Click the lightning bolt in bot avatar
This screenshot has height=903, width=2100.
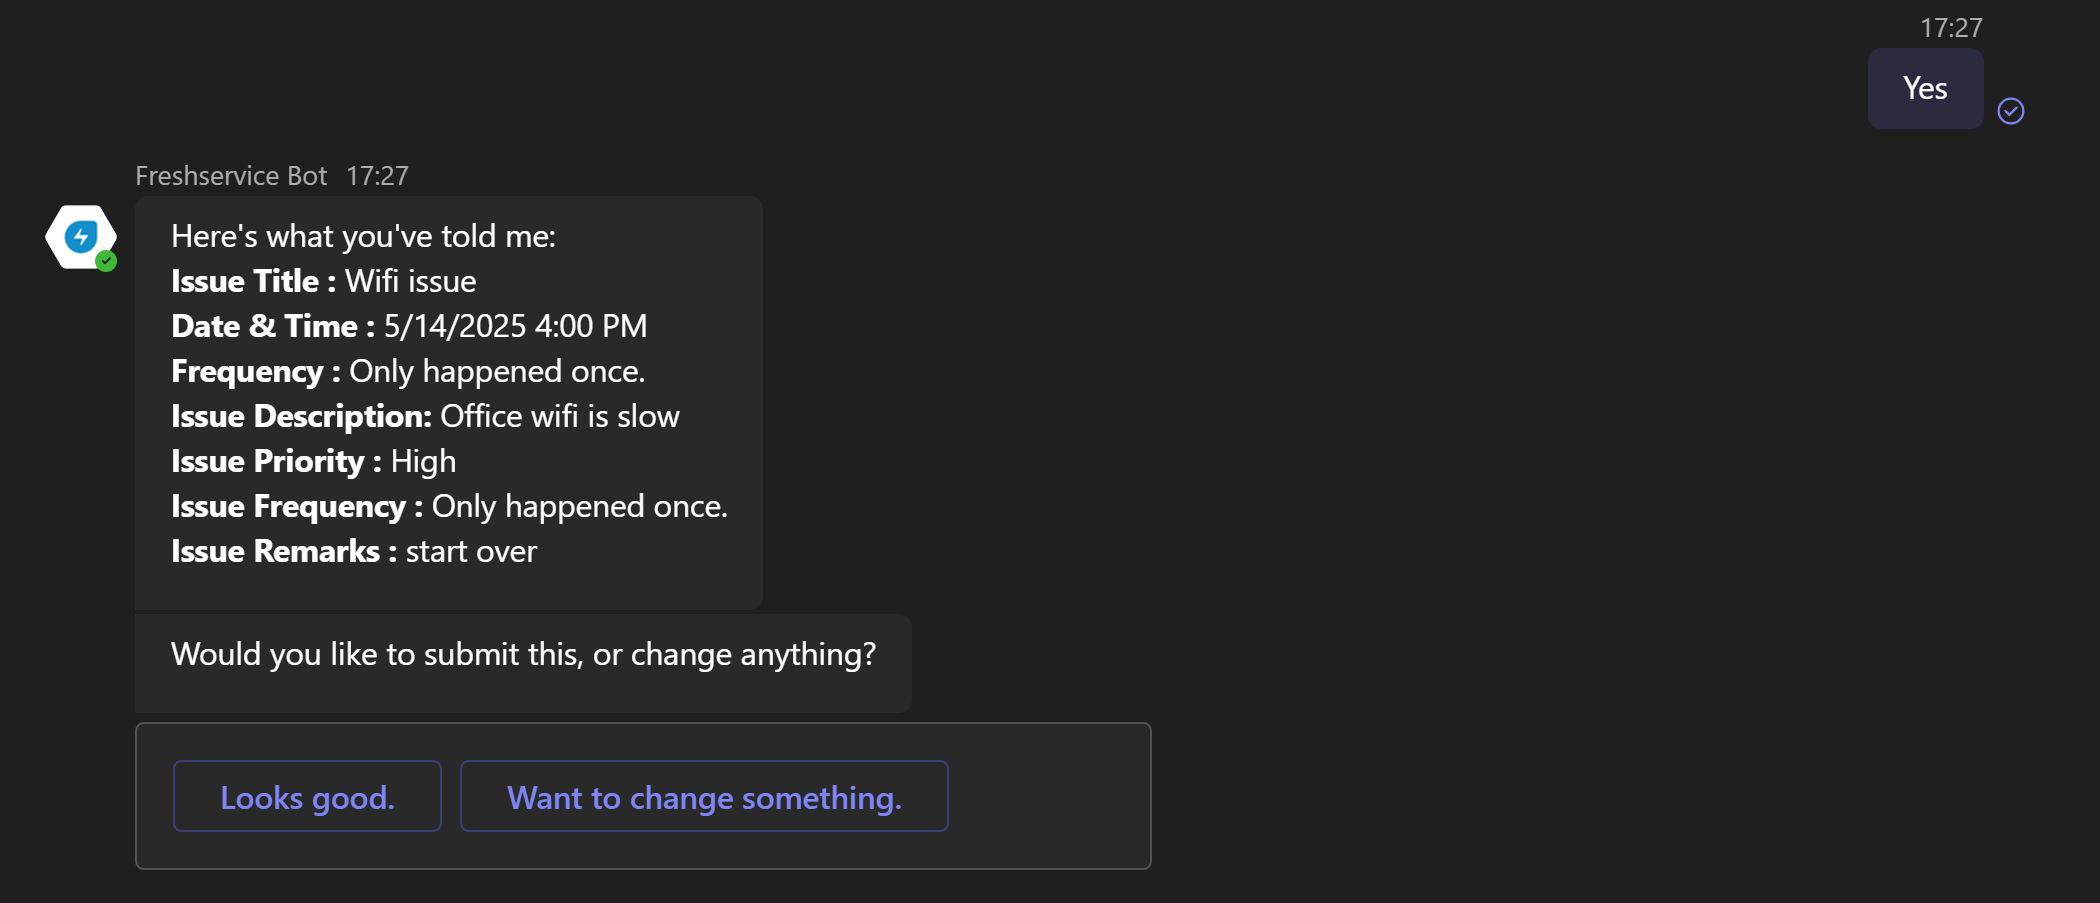(81, 237)
